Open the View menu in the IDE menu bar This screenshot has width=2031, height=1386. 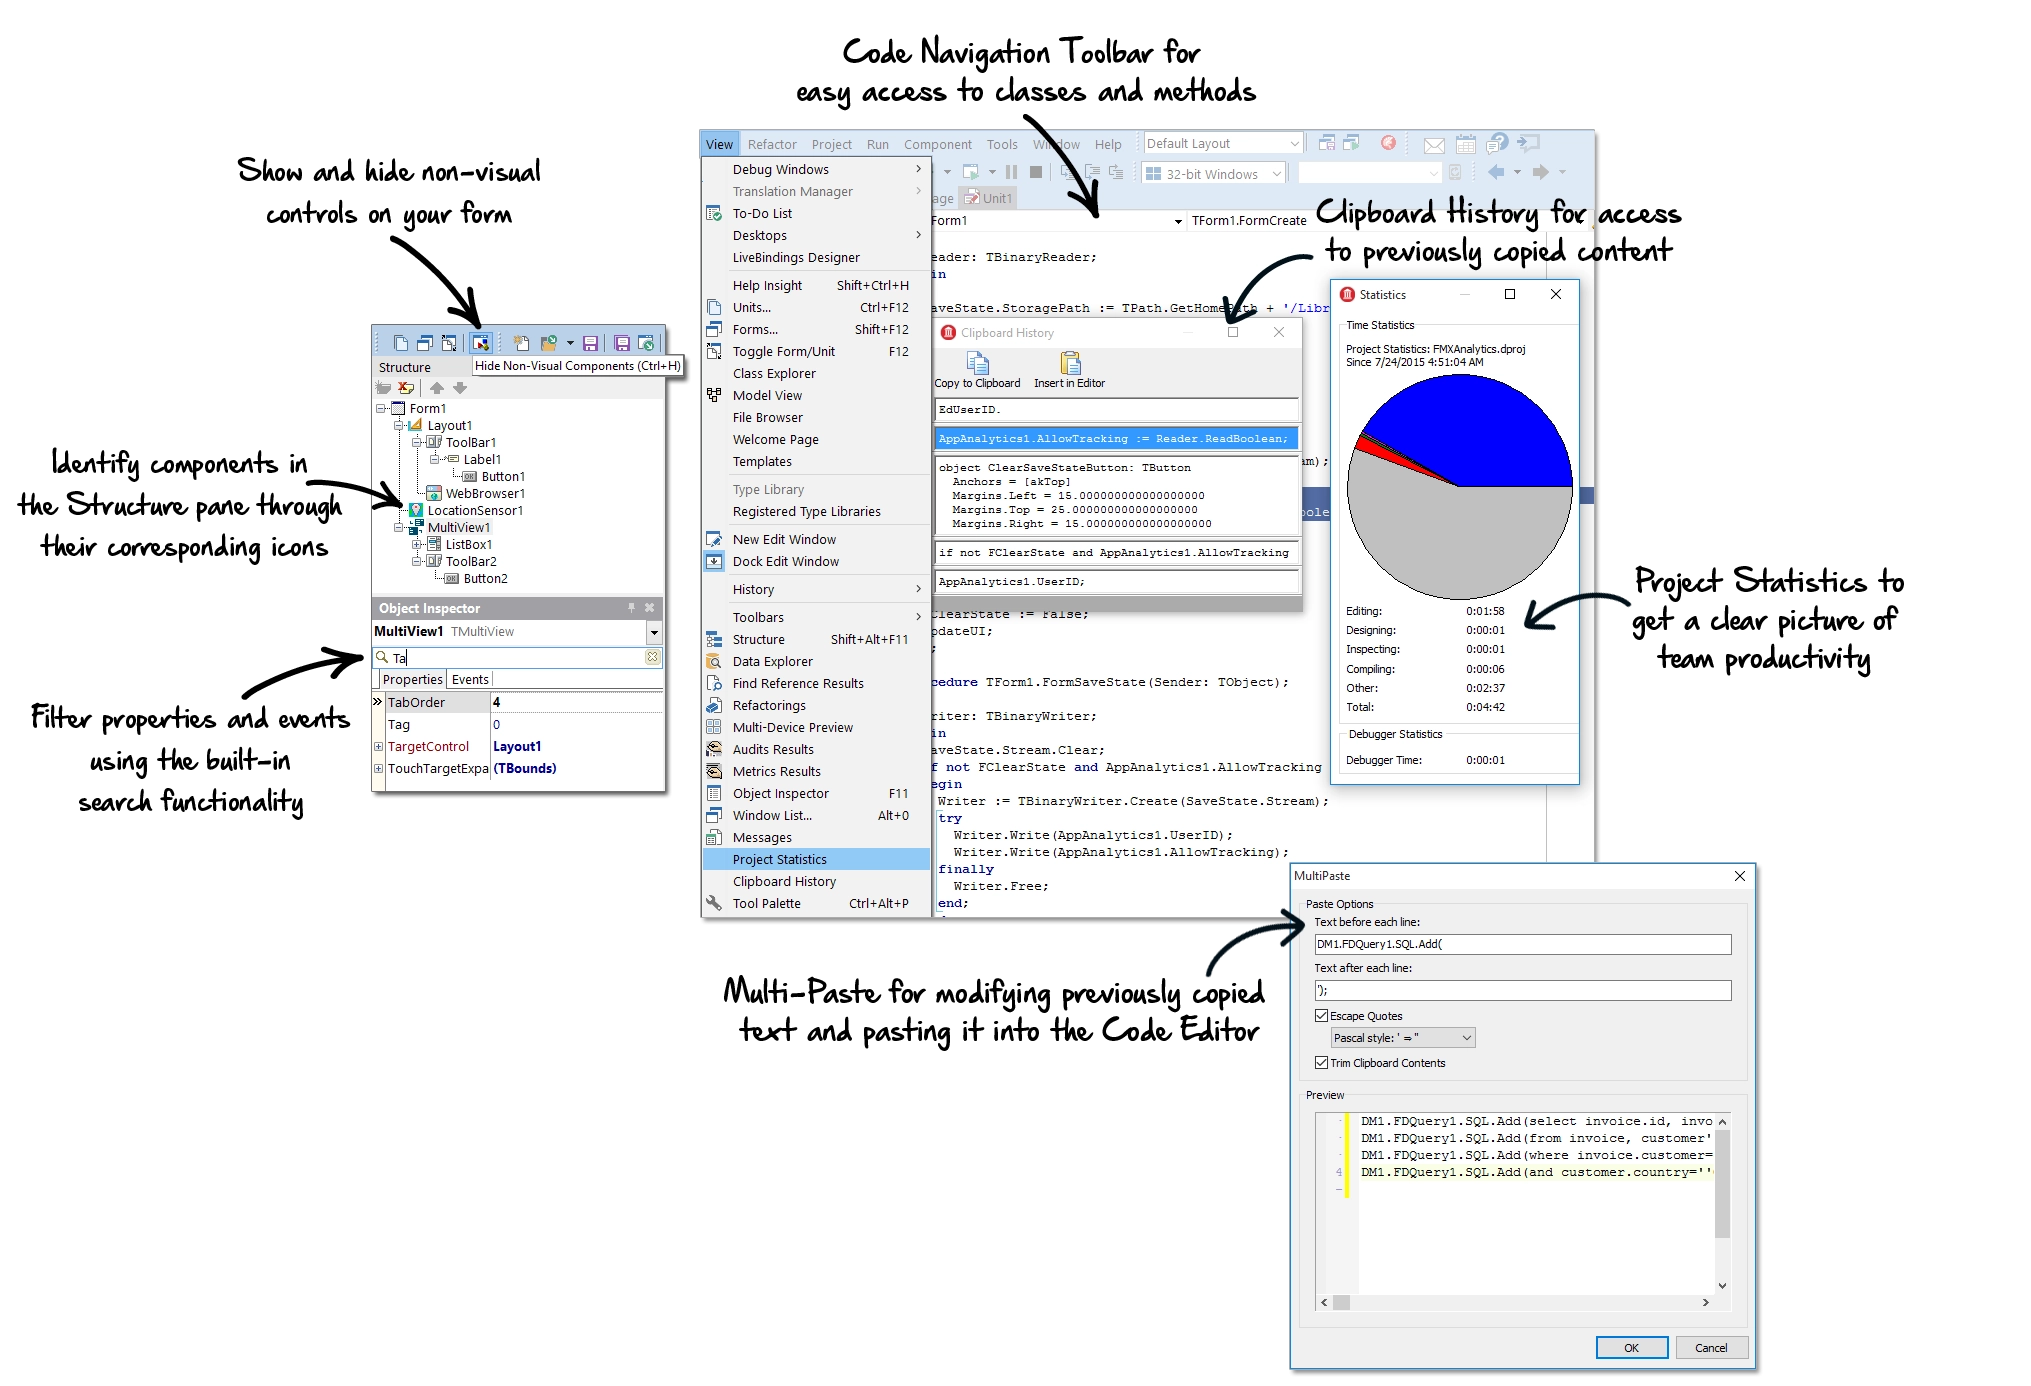[x=716, y=142]
